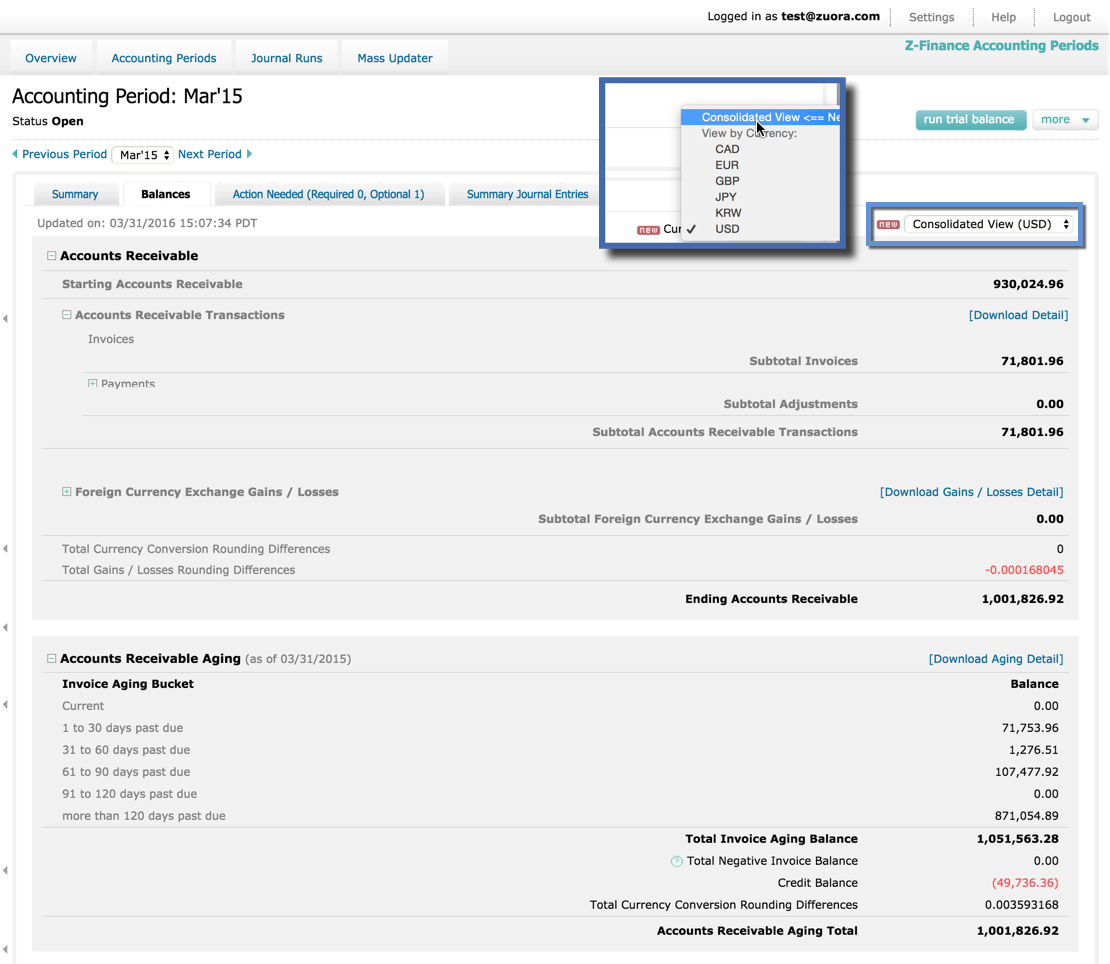The image size is (1110, 964).
Task: Open the Help link
Action: [x=1003, y=17]
